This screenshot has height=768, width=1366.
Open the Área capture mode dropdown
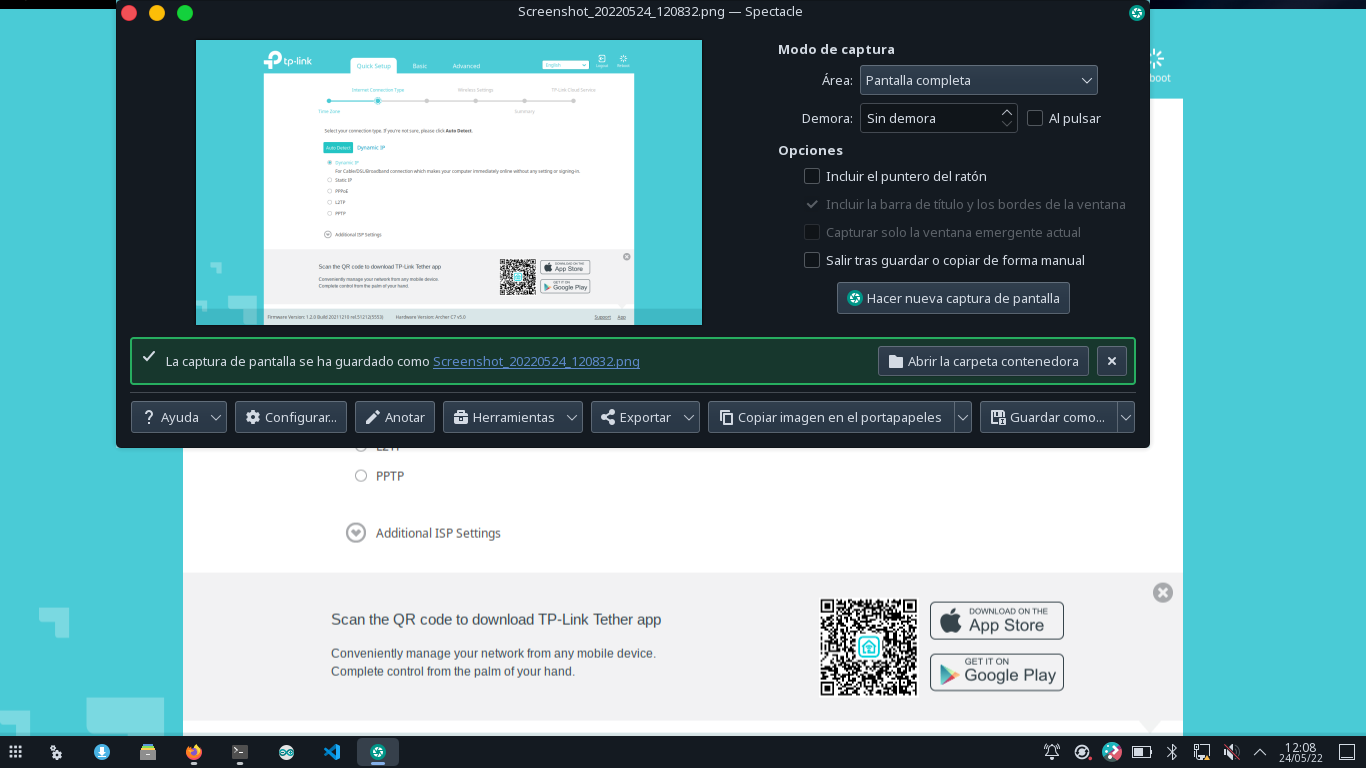coord(978,80)
